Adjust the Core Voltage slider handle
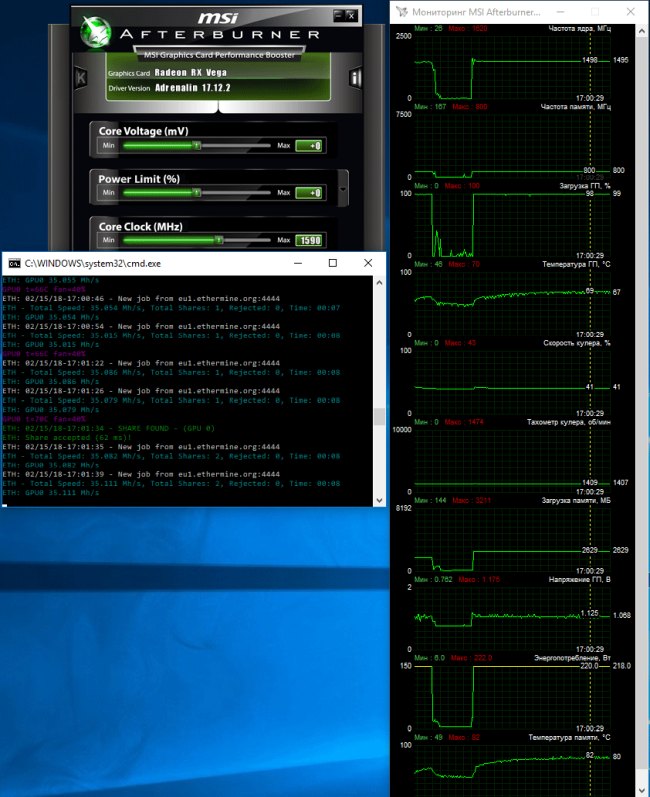Screen dimensions: 650x797 coord(197,145)
